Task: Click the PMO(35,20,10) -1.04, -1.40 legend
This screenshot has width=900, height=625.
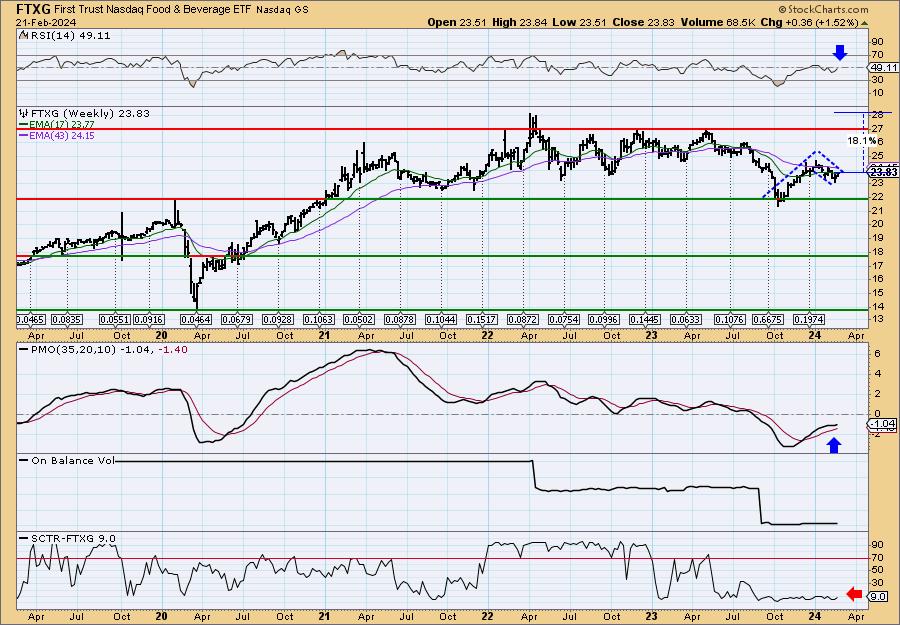Action: 107,350
